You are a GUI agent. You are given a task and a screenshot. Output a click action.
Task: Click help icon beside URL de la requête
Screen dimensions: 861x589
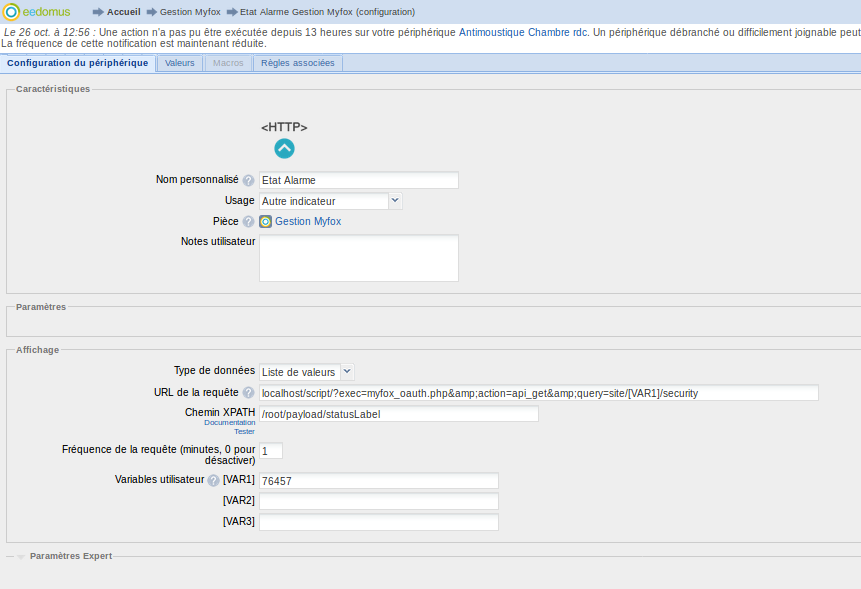point(248,393)
